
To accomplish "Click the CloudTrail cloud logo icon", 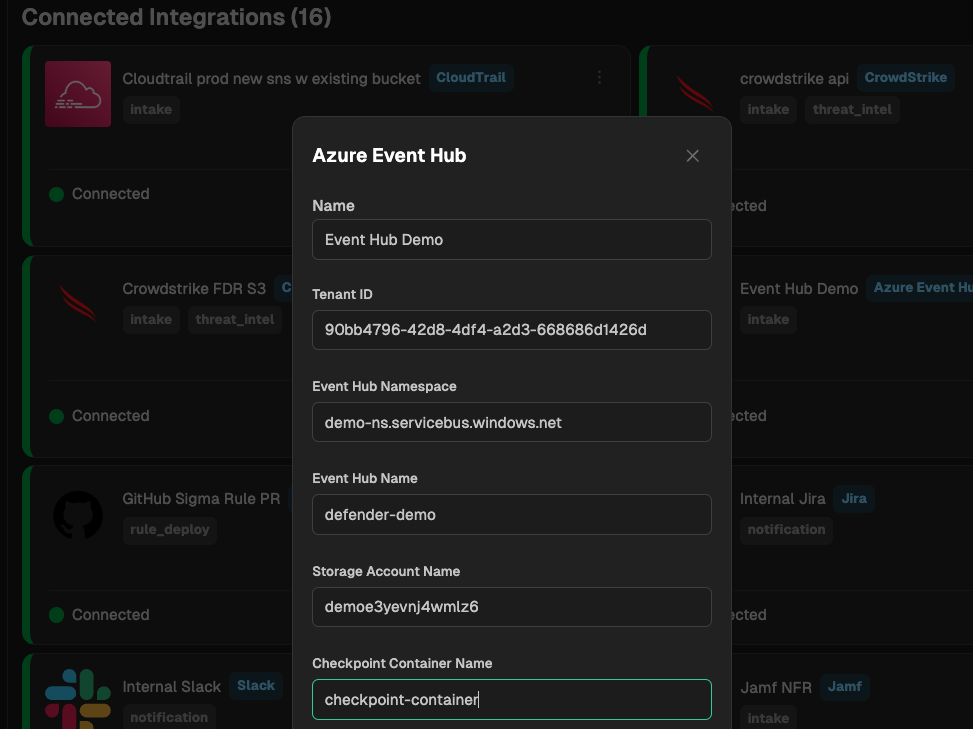I will 78,94.
